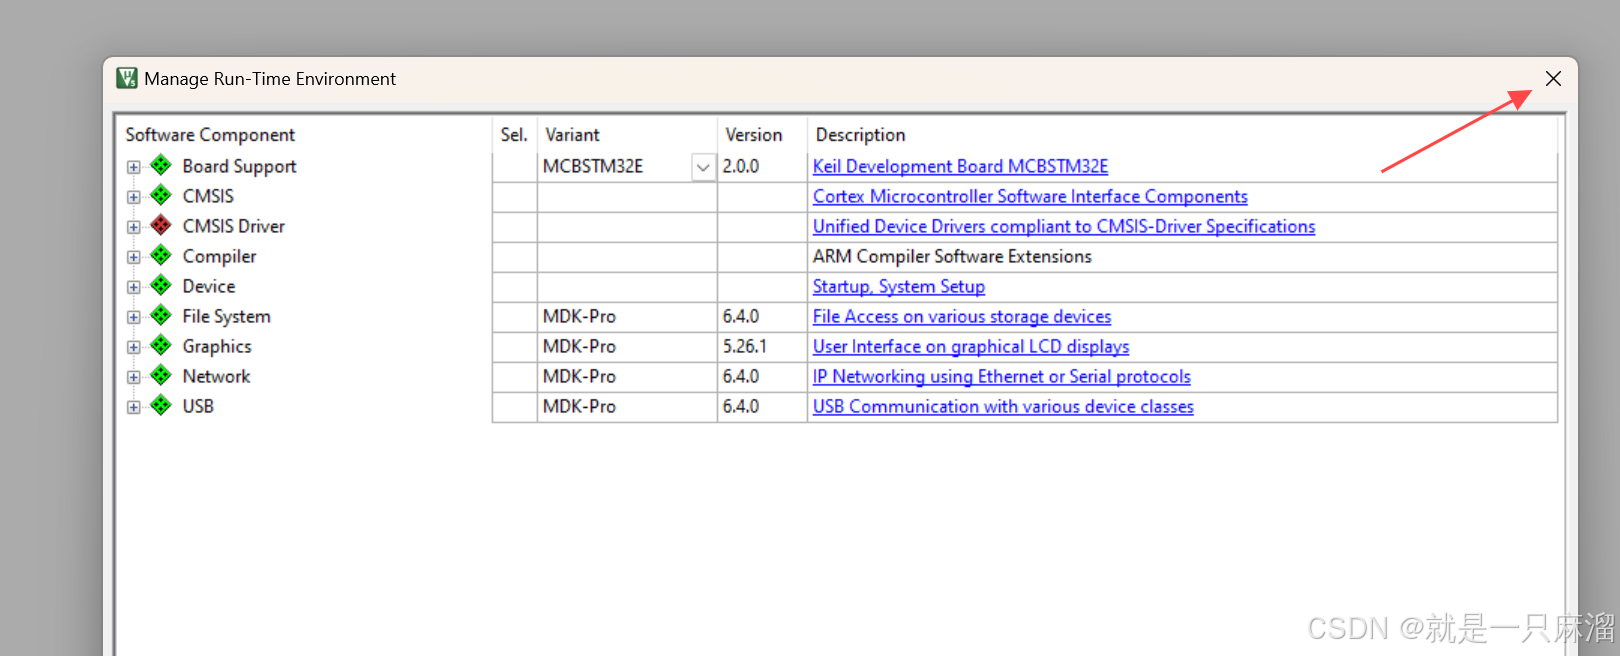Click the Network MDK-Pro variant cell
The height and width of the screenshot is (656, 1620).
tap(627, 377)
